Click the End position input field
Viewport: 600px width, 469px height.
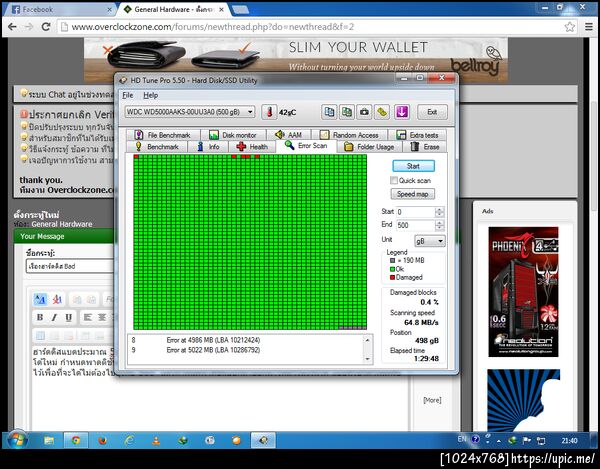(416, 225)
